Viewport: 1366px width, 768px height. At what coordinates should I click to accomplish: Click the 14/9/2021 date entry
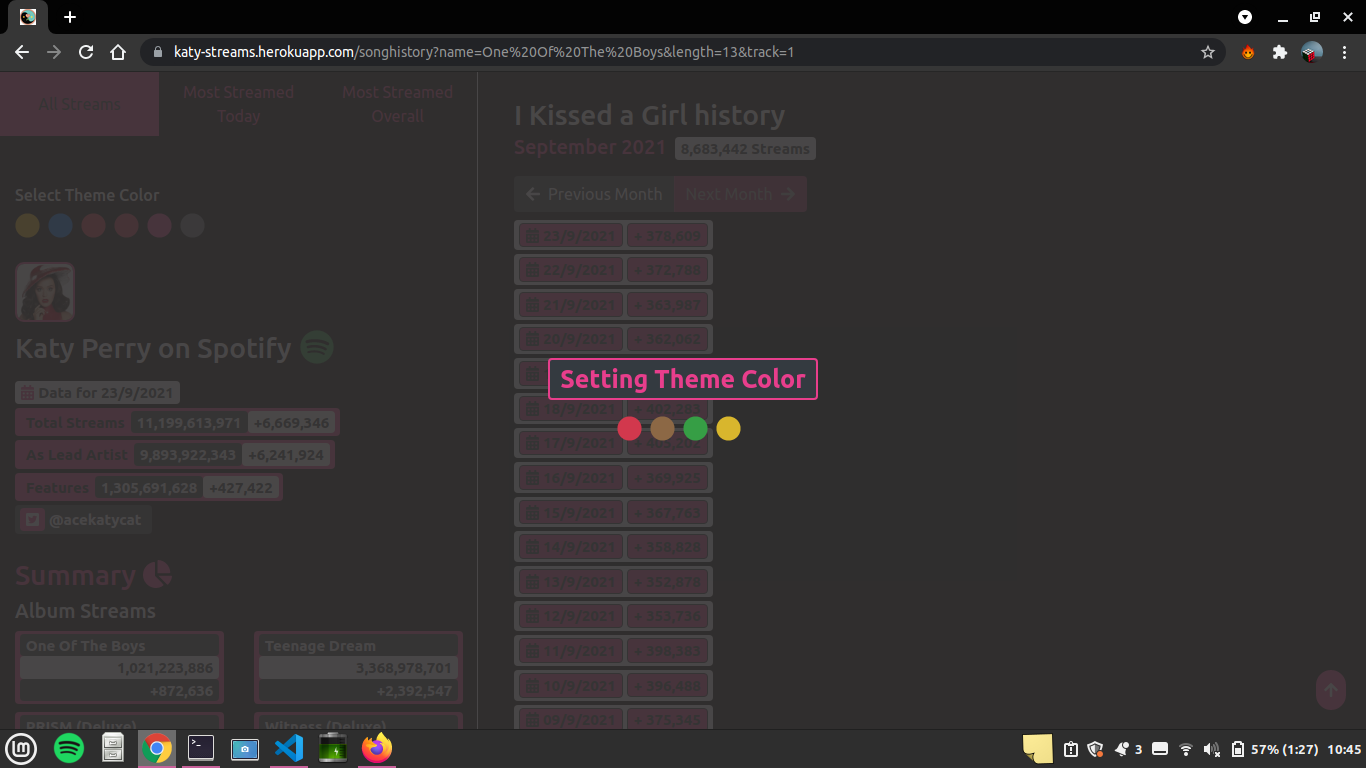coord(570,547)
